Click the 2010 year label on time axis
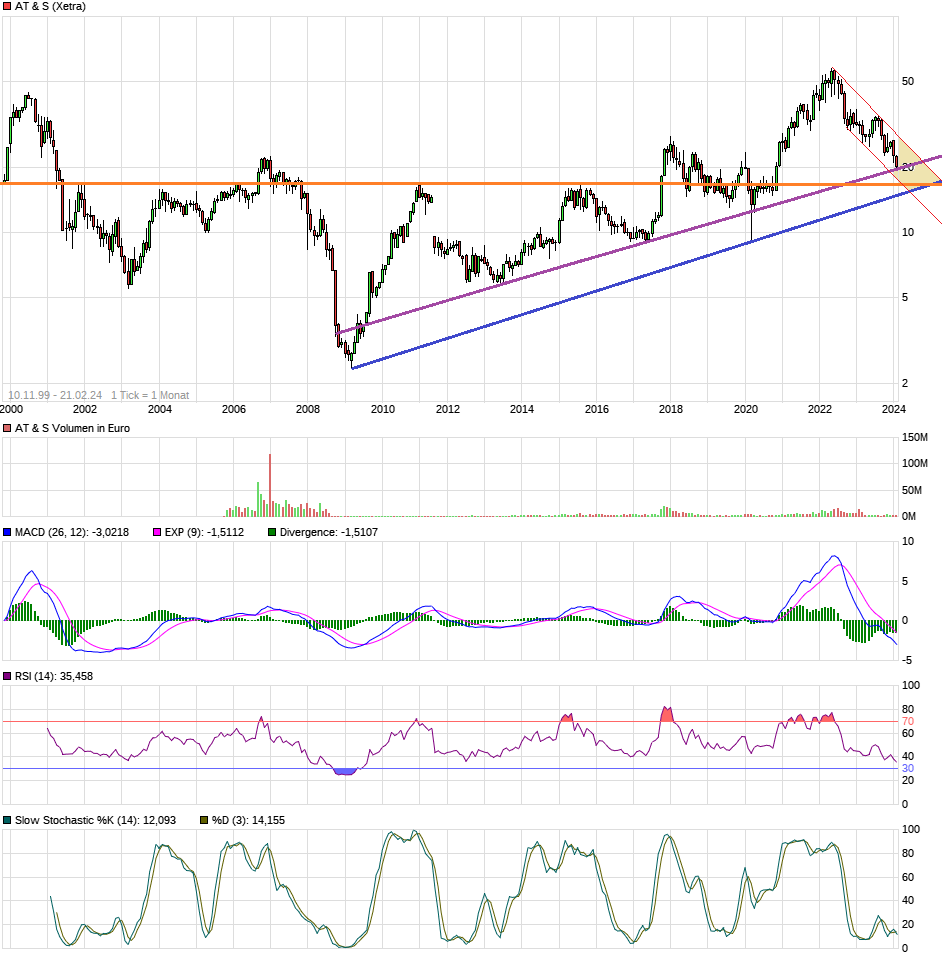The height and width of the screenshot is (958, 942). point(382,409)
